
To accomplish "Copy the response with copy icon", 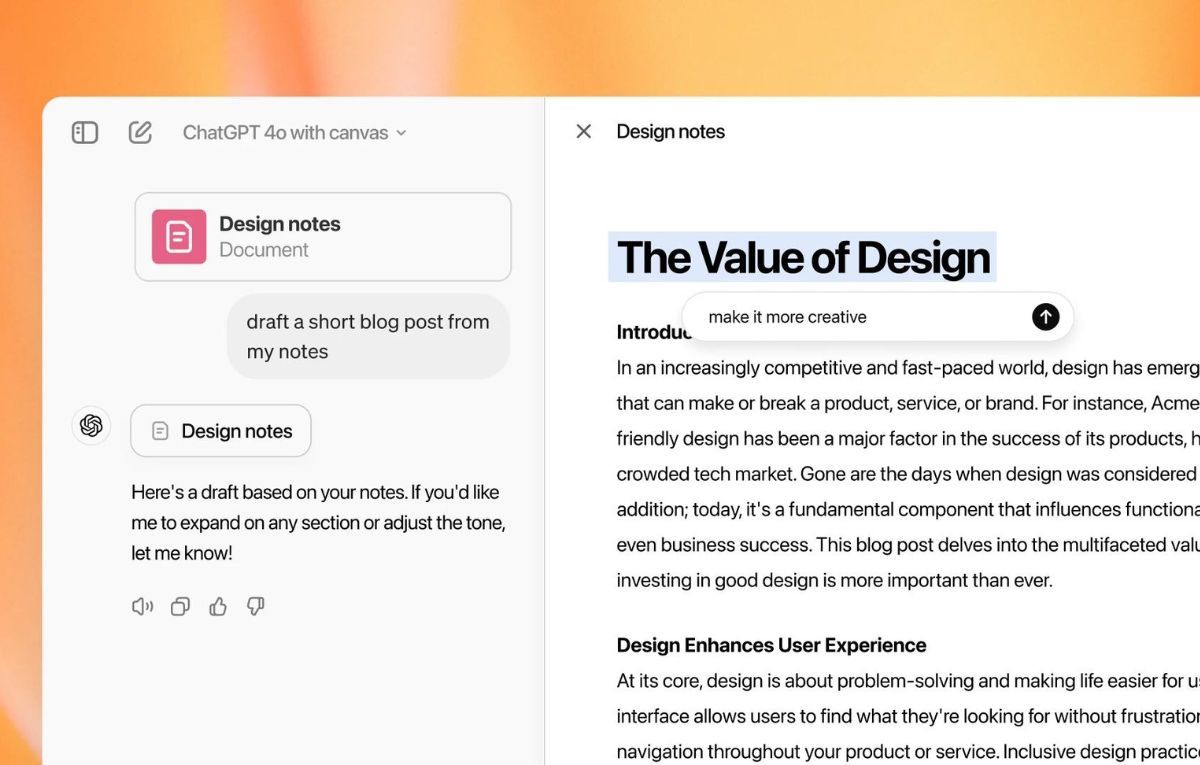I will pos(180,606).
